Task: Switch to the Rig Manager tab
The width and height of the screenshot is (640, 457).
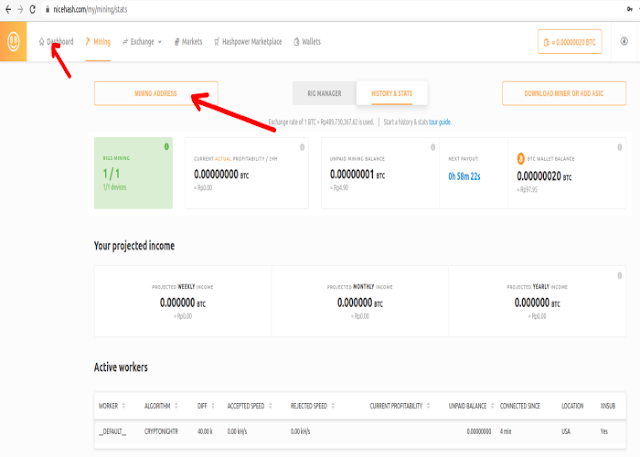Action: pyautogui.click(x=324, y=93)
